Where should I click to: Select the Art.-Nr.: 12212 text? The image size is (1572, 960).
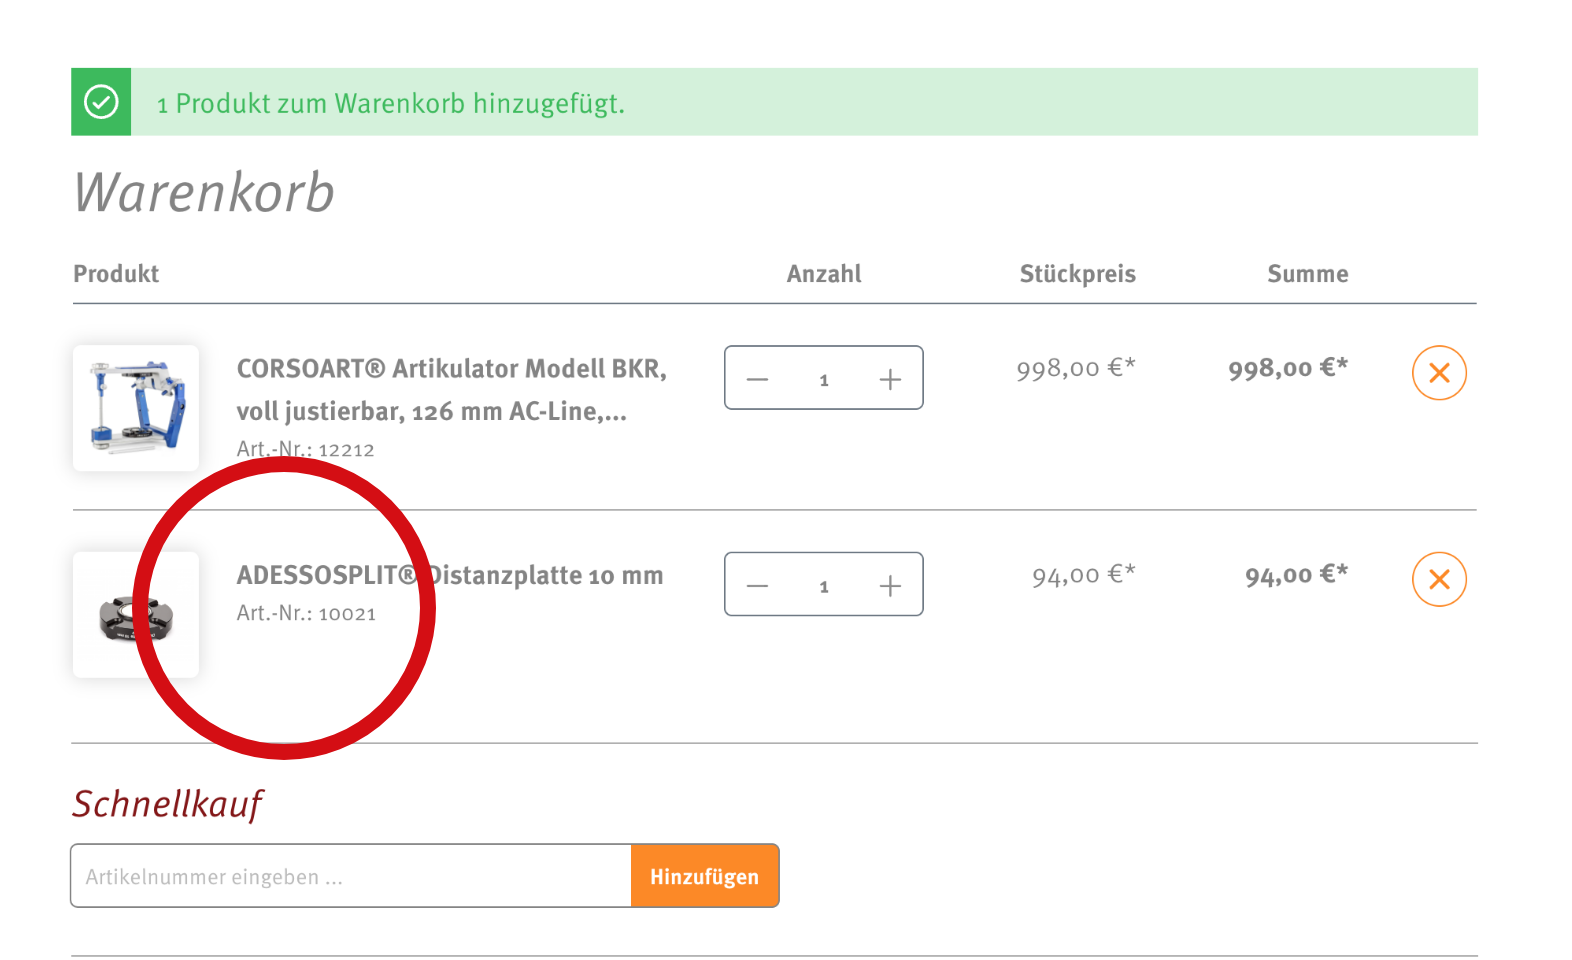pyautogui.click(x=305, y=450)
